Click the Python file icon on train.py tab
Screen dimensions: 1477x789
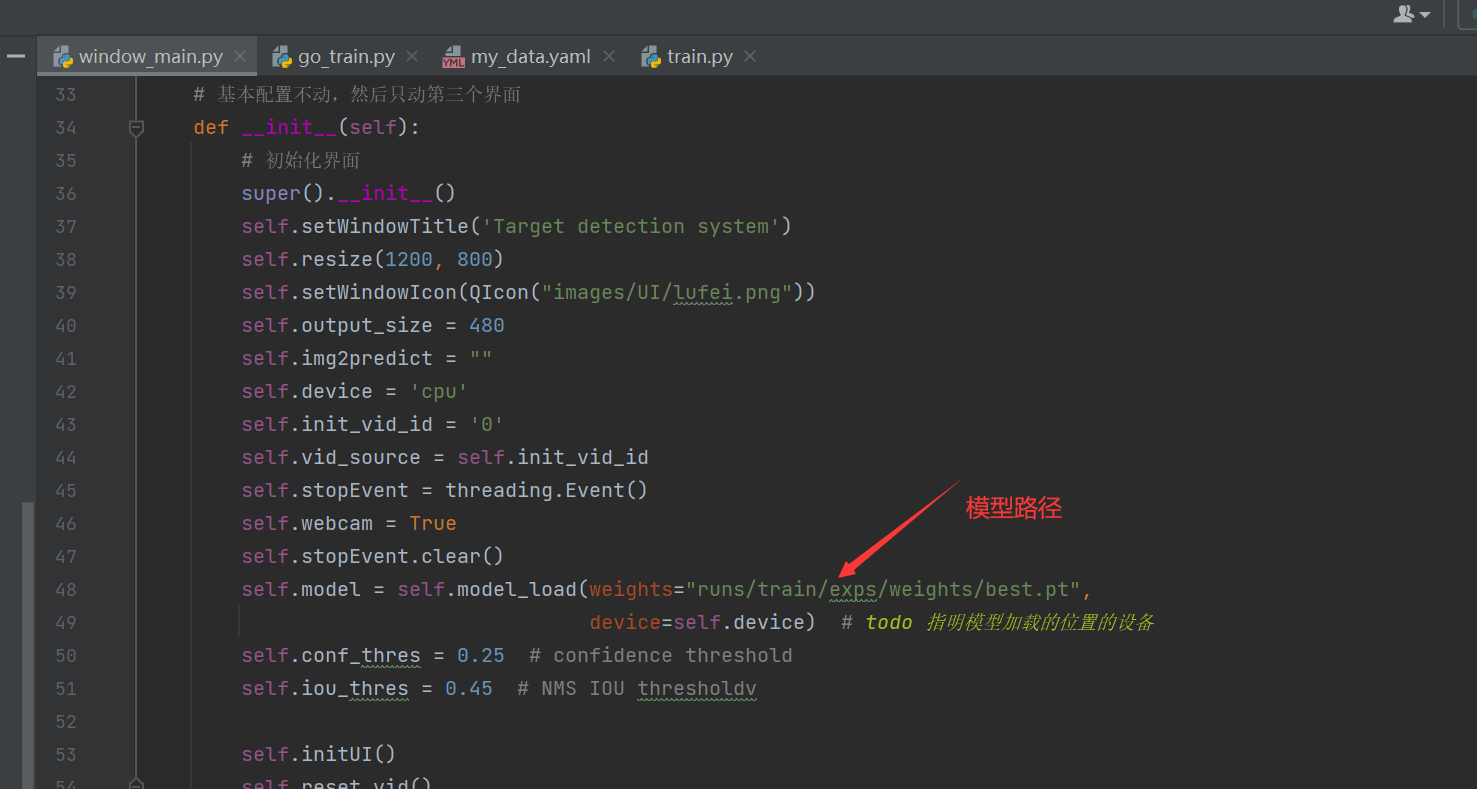tap(652, 56)
